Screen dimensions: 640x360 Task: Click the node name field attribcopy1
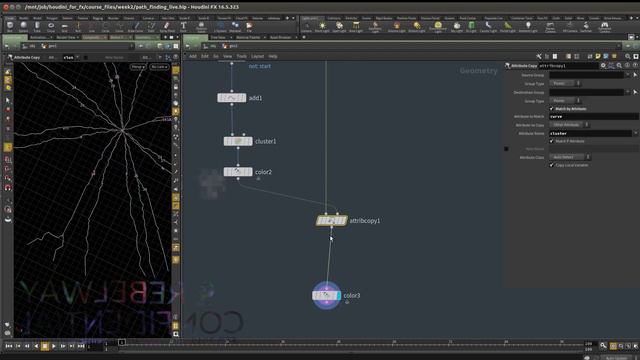(x=568, y=65)
